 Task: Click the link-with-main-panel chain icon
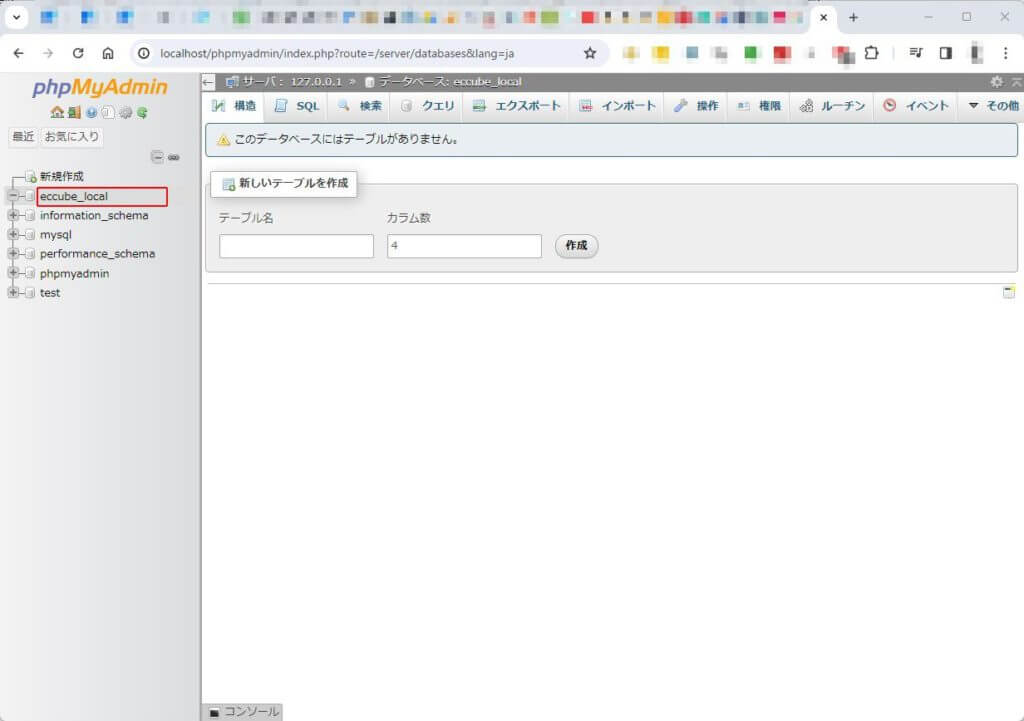pos(173,157)
